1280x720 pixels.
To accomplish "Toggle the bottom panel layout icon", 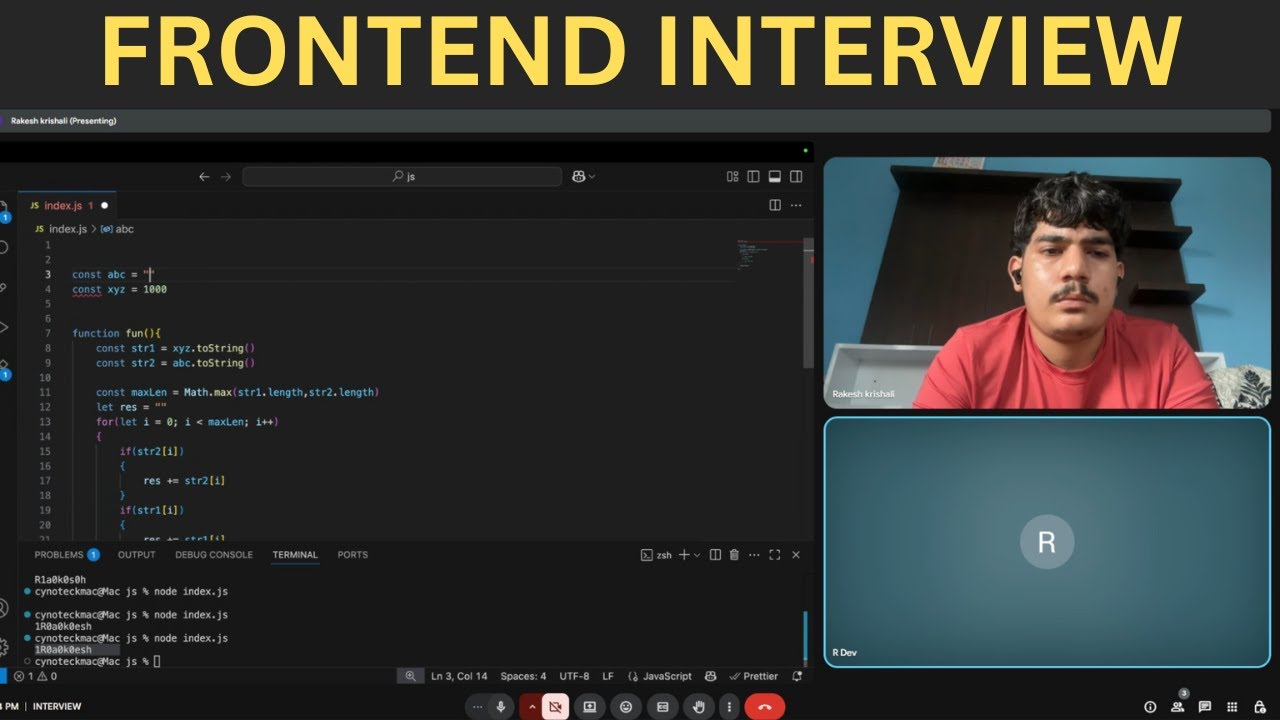I will point(775,177).
